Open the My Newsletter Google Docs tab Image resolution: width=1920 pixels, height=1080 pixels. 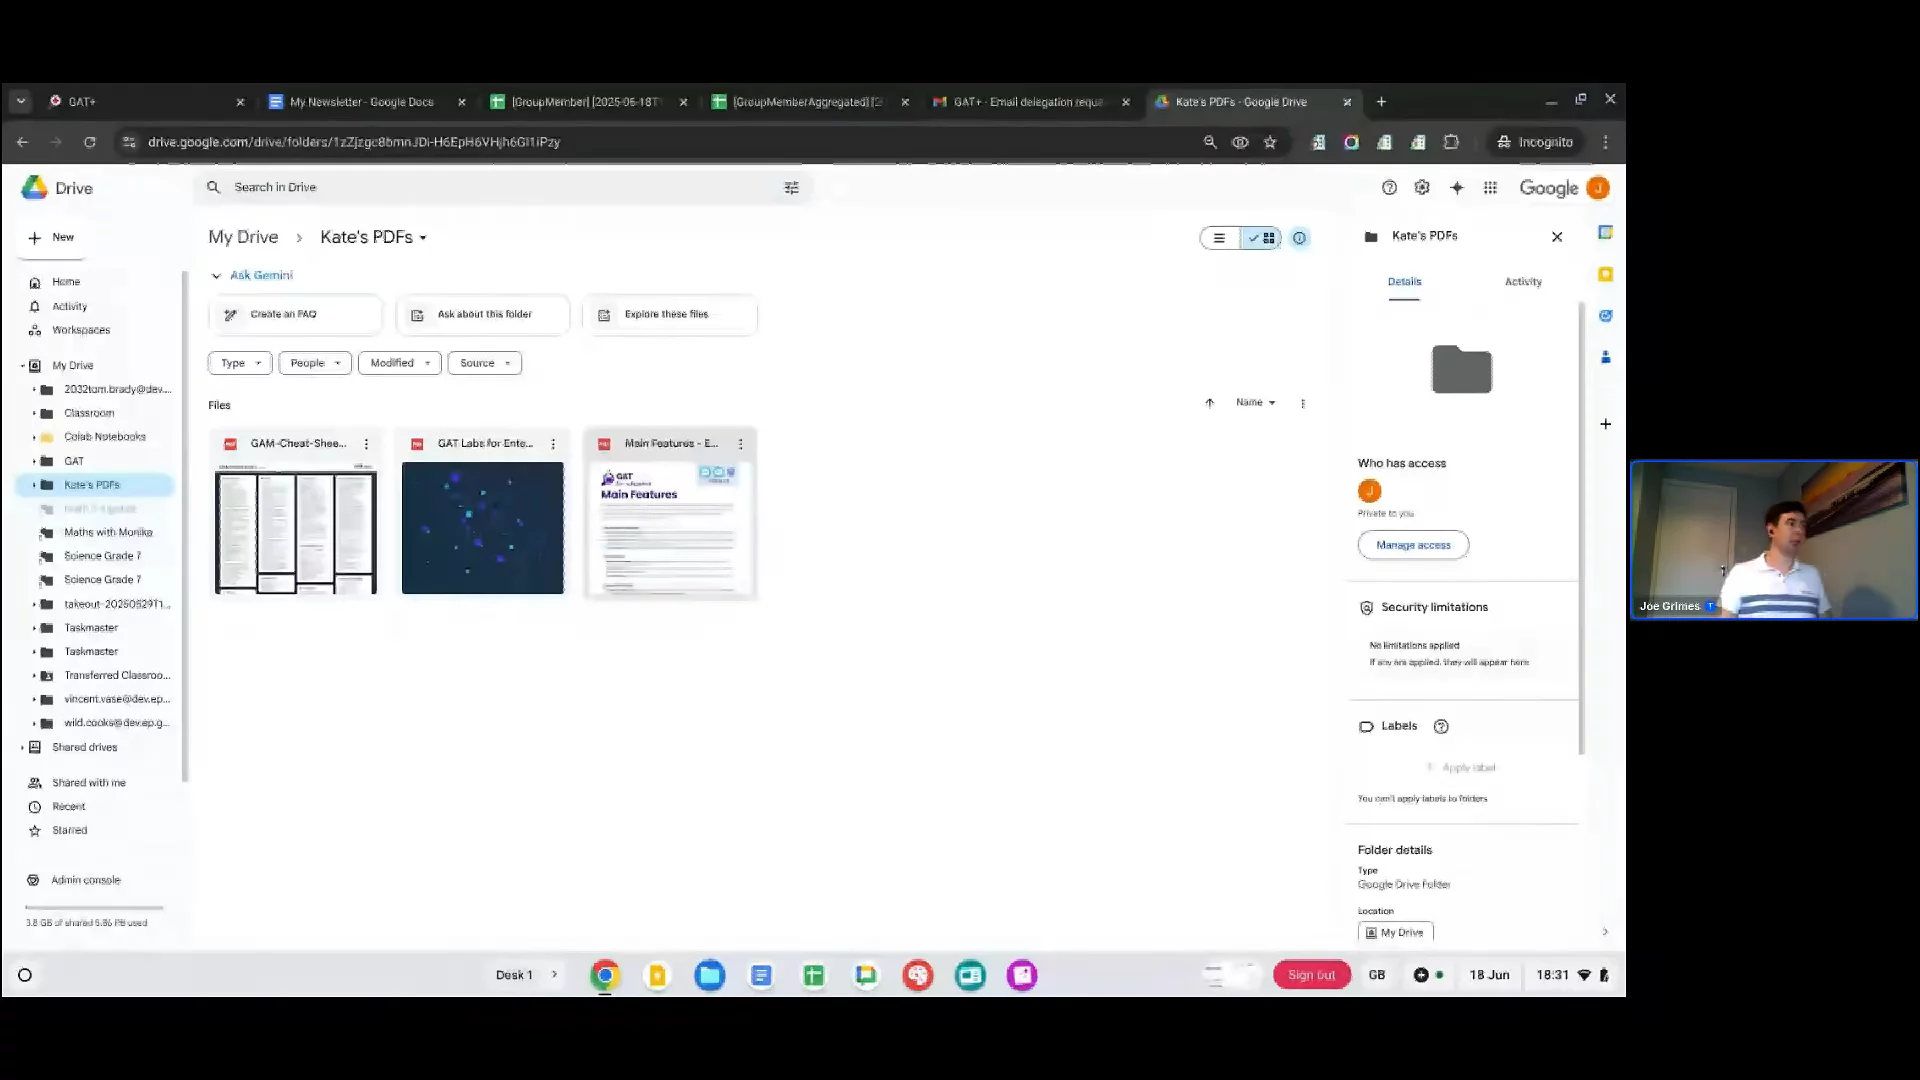pos(362,102)
